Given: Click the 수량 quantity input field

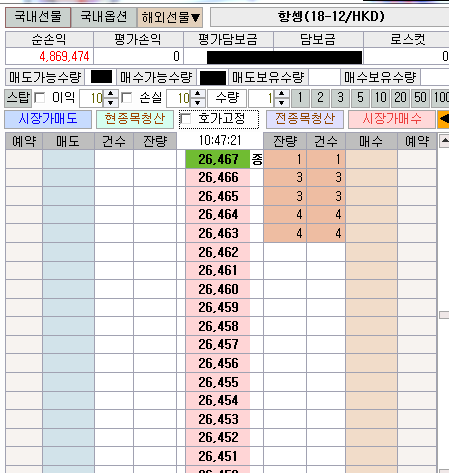Looking at the screenshot, I should point(262,98).
